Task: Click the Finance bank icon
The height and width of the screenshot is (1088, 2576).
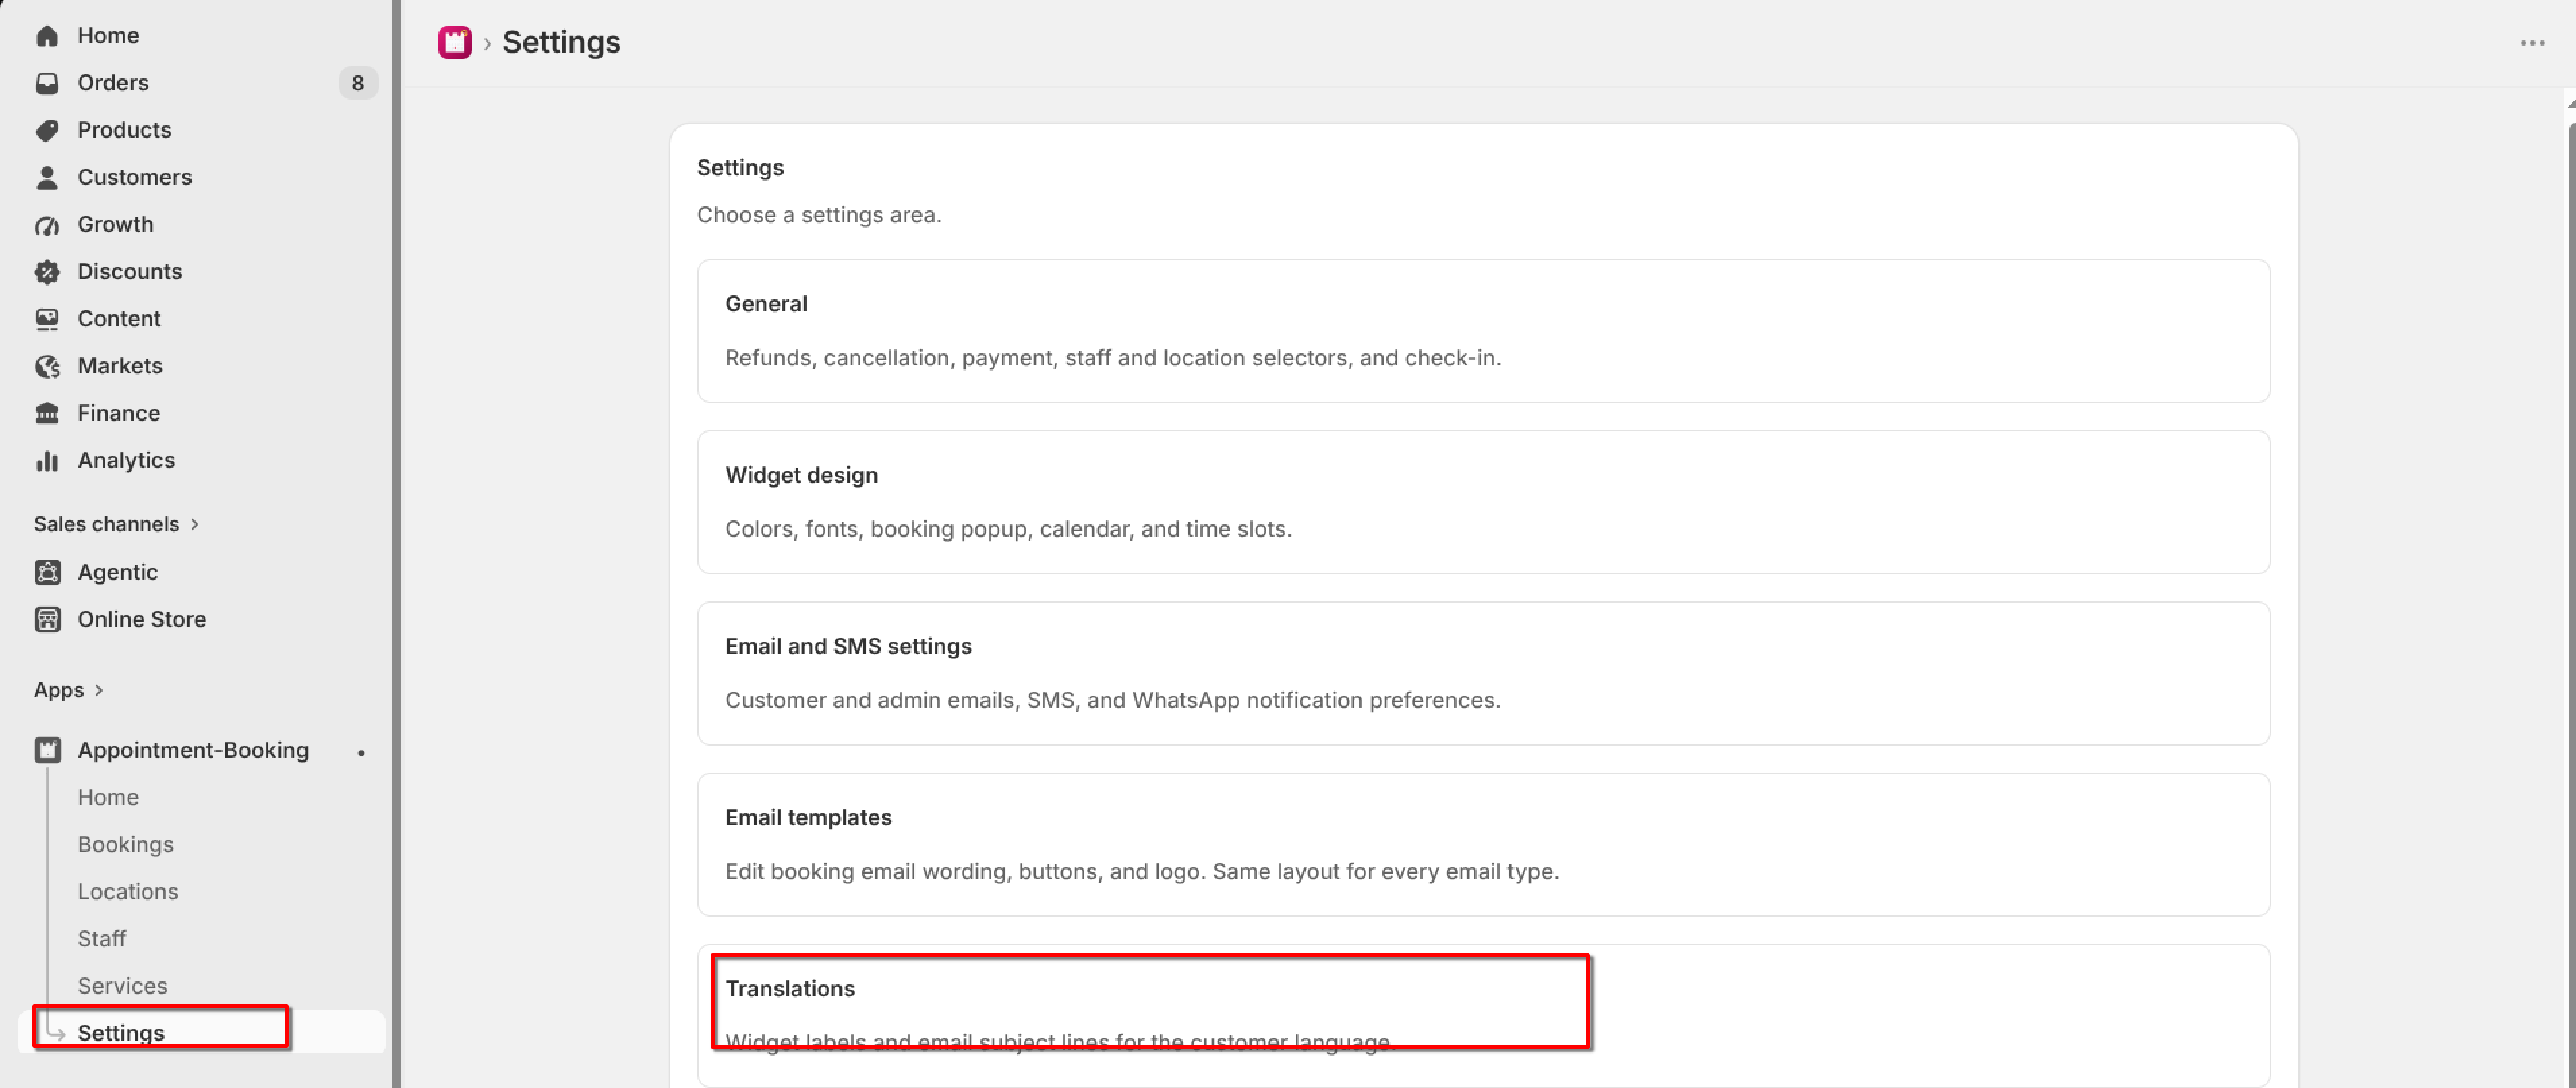Action: (47, 413)
